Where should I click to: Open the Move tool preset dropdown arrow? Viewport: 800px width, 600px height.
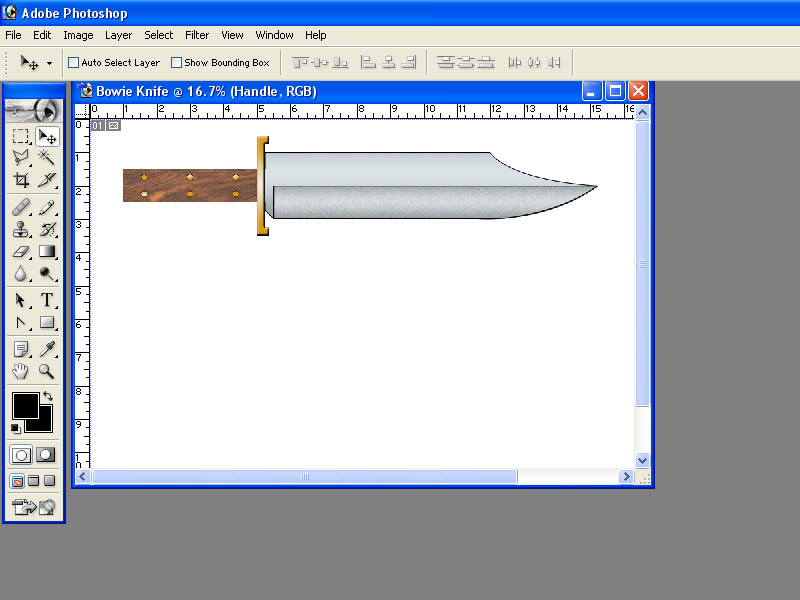[x=49, y=63]
